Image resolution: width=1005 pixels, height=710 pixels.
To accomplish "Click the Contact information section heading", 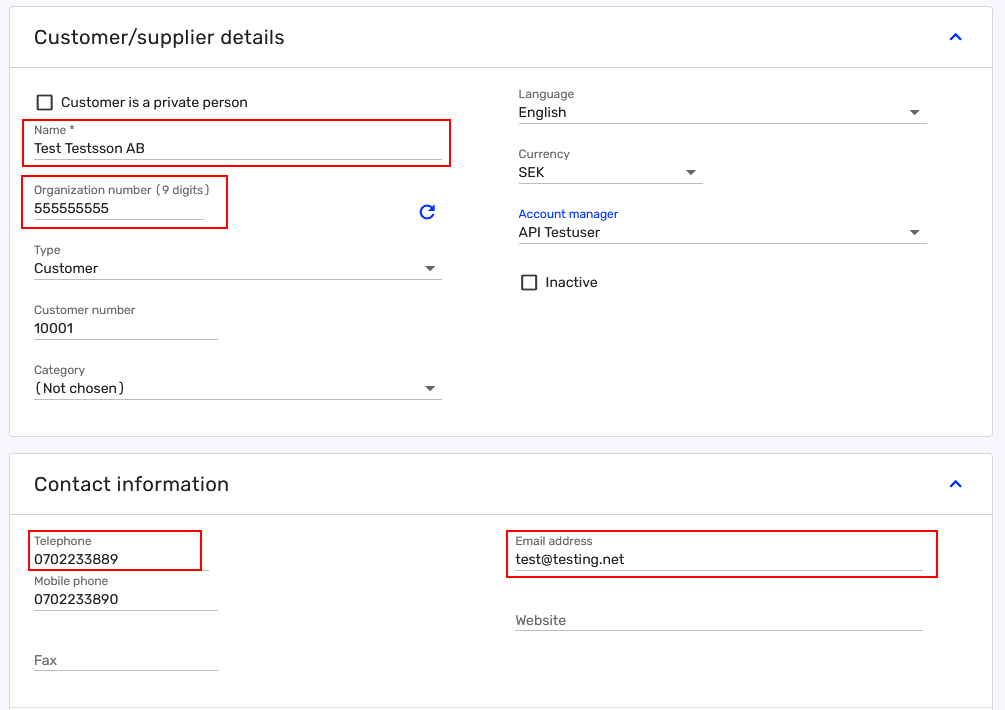I will coord(131,485).
